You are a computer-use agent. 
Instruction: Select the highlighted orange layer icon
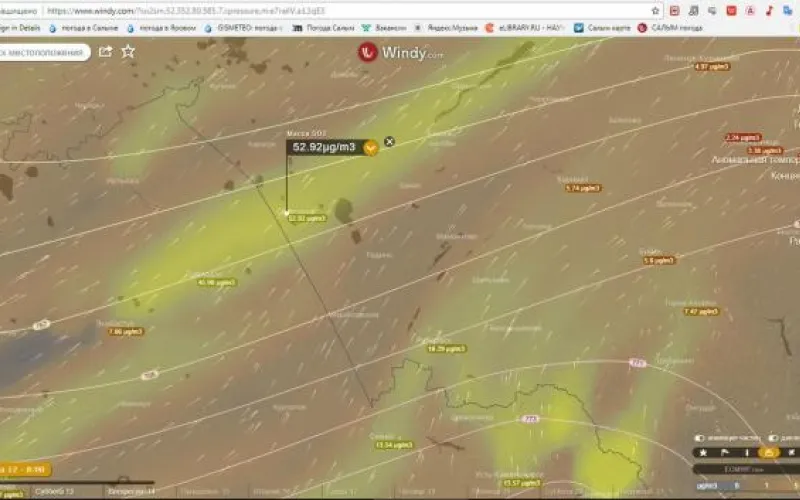[x=770, y=452]
